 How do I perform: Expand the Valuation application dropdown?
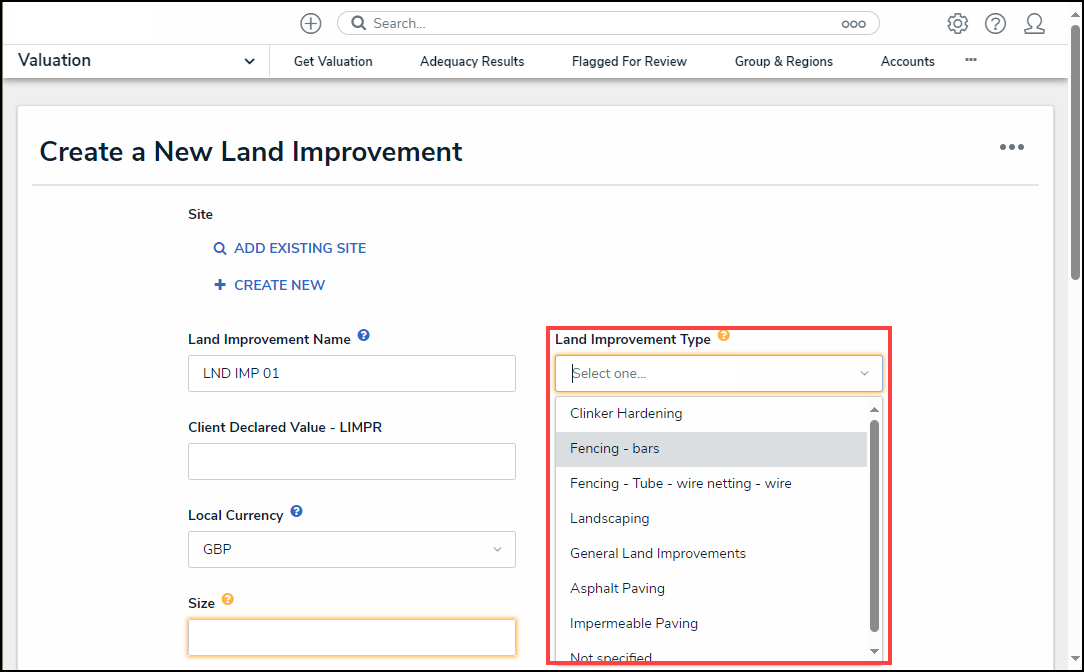click(x=250, y=61)
